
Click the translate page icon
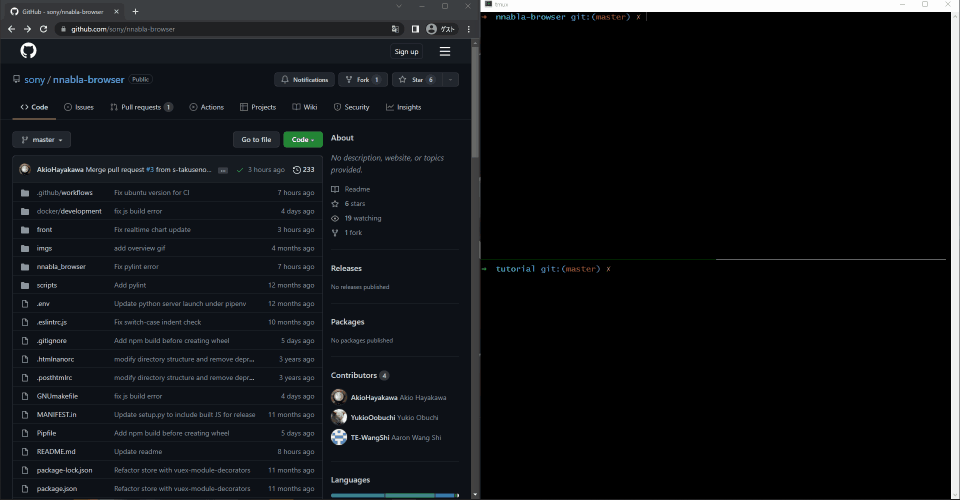click(x=396, y=29)
